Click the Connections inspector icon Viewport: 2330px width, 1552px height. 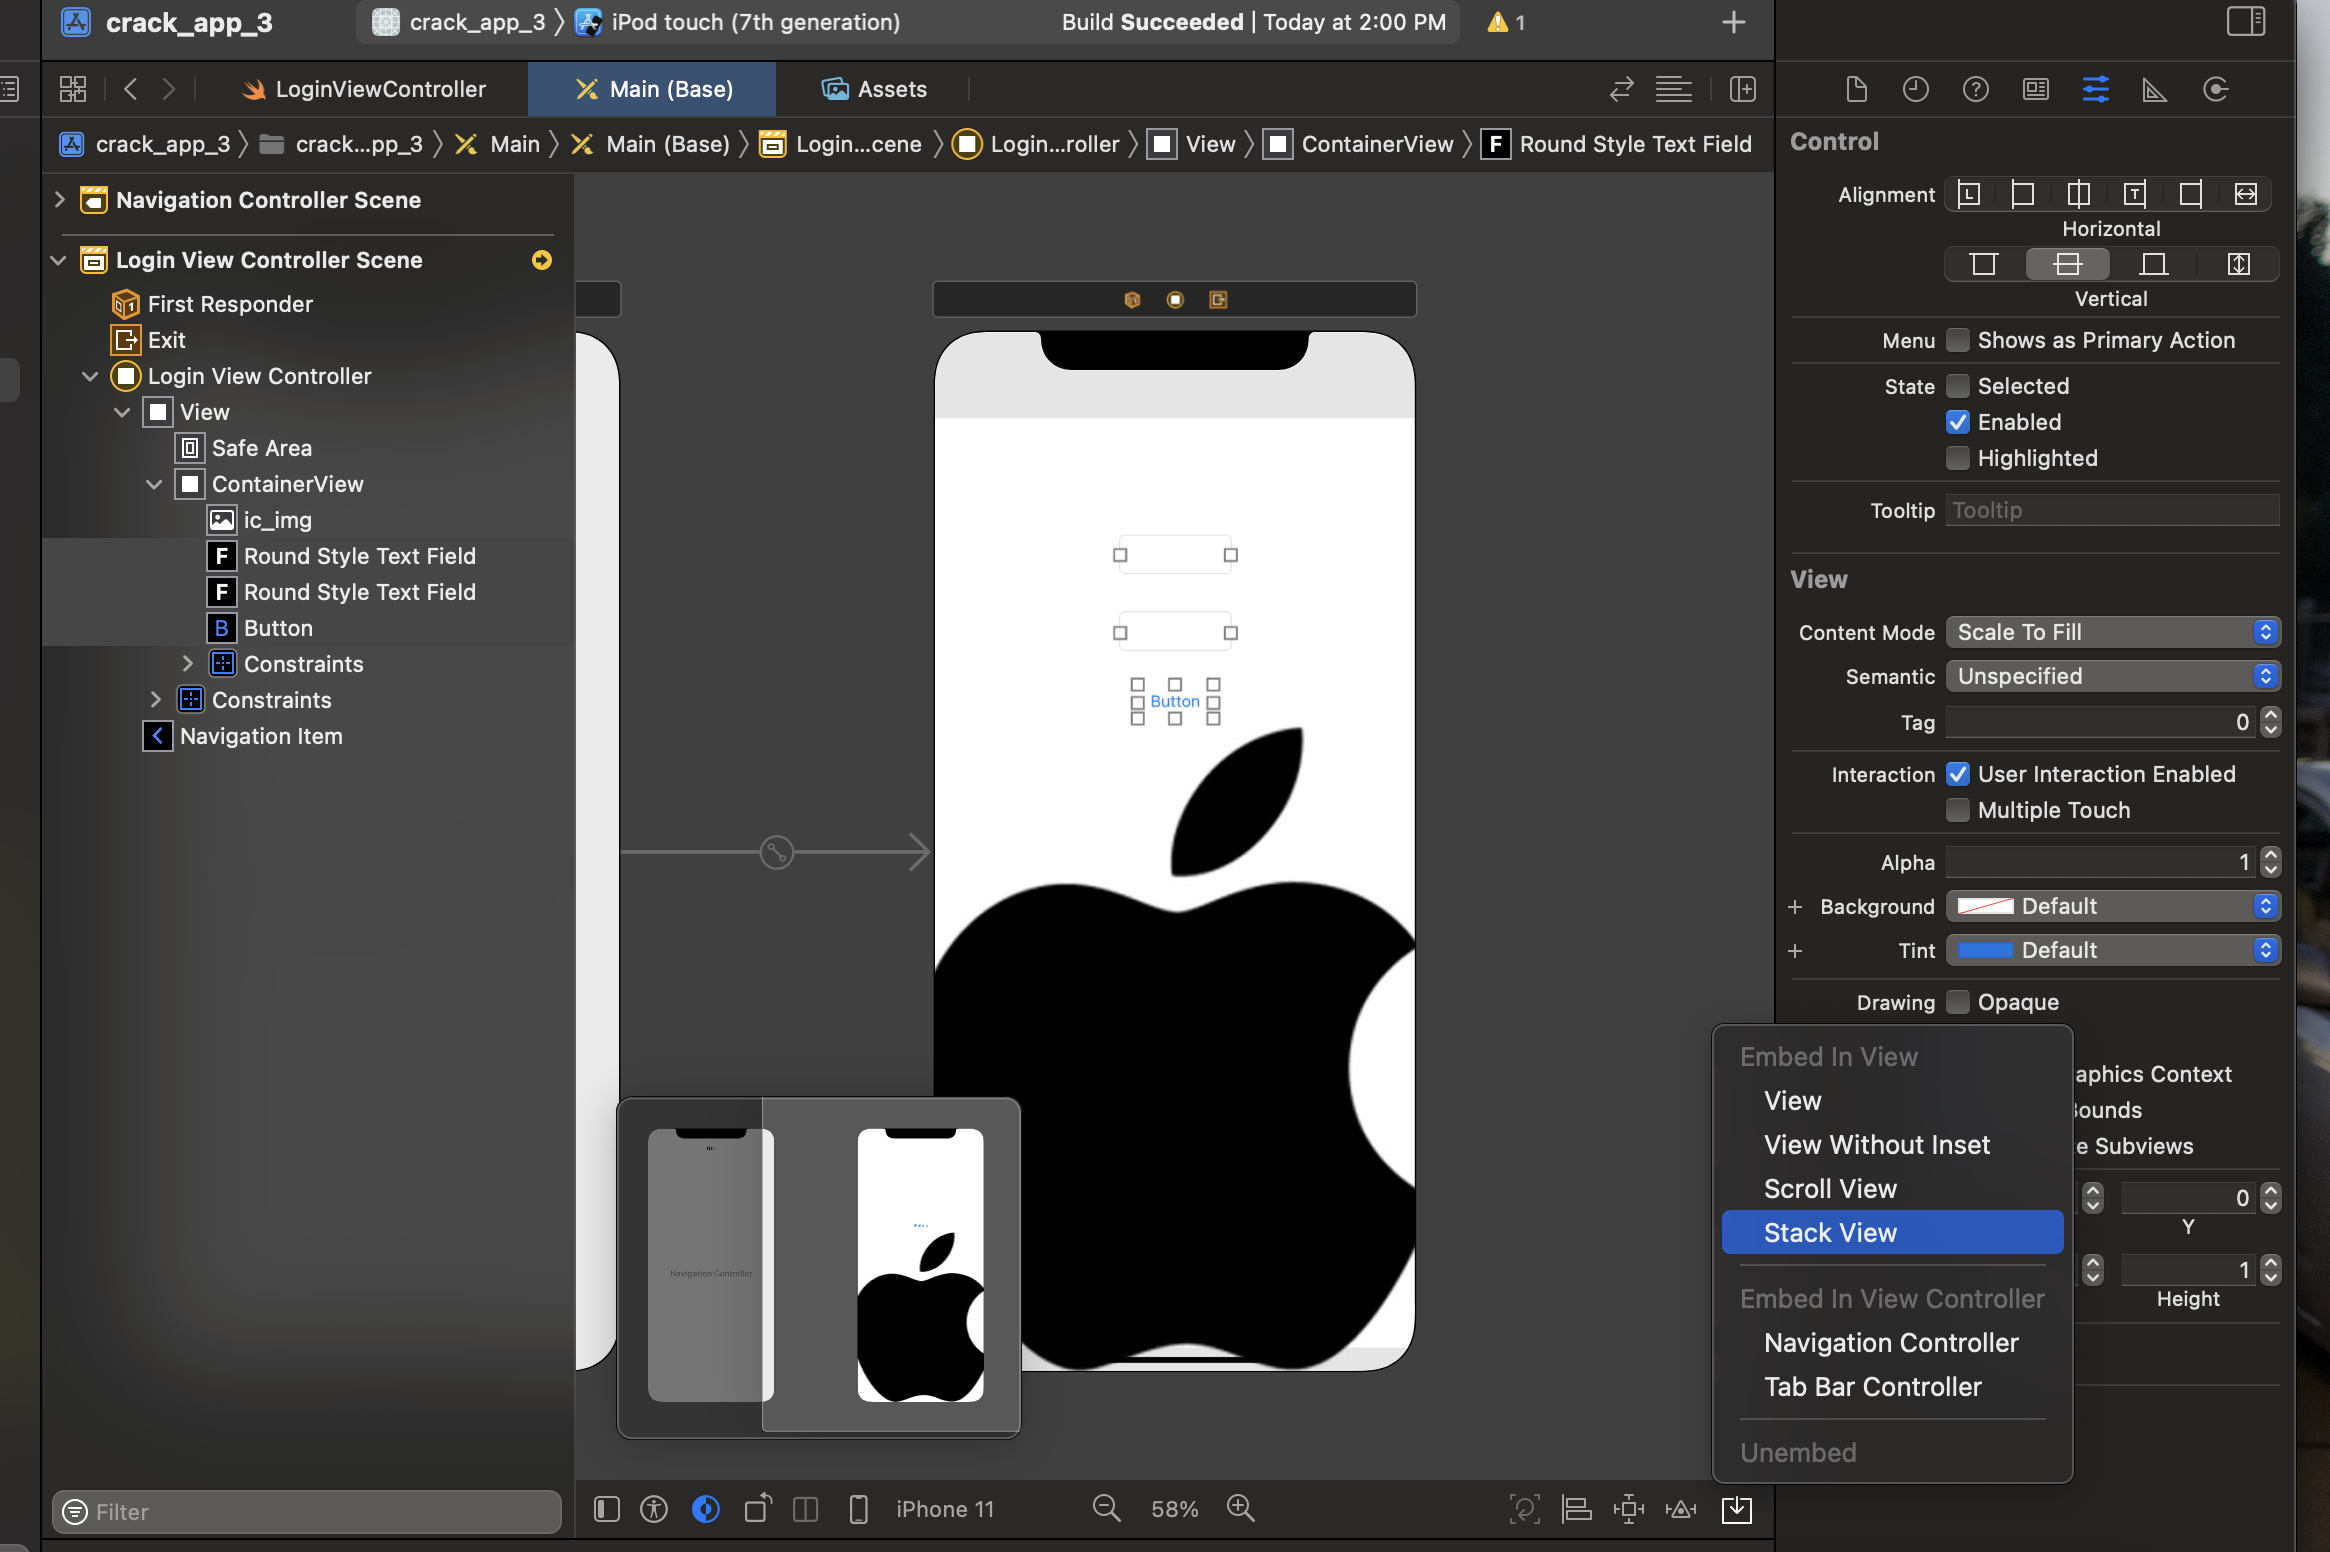coord(2216,88)
